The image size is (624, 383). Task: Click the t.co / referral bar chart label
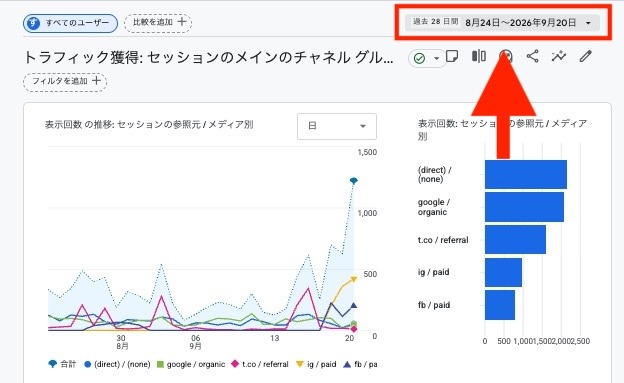point(443,240)
